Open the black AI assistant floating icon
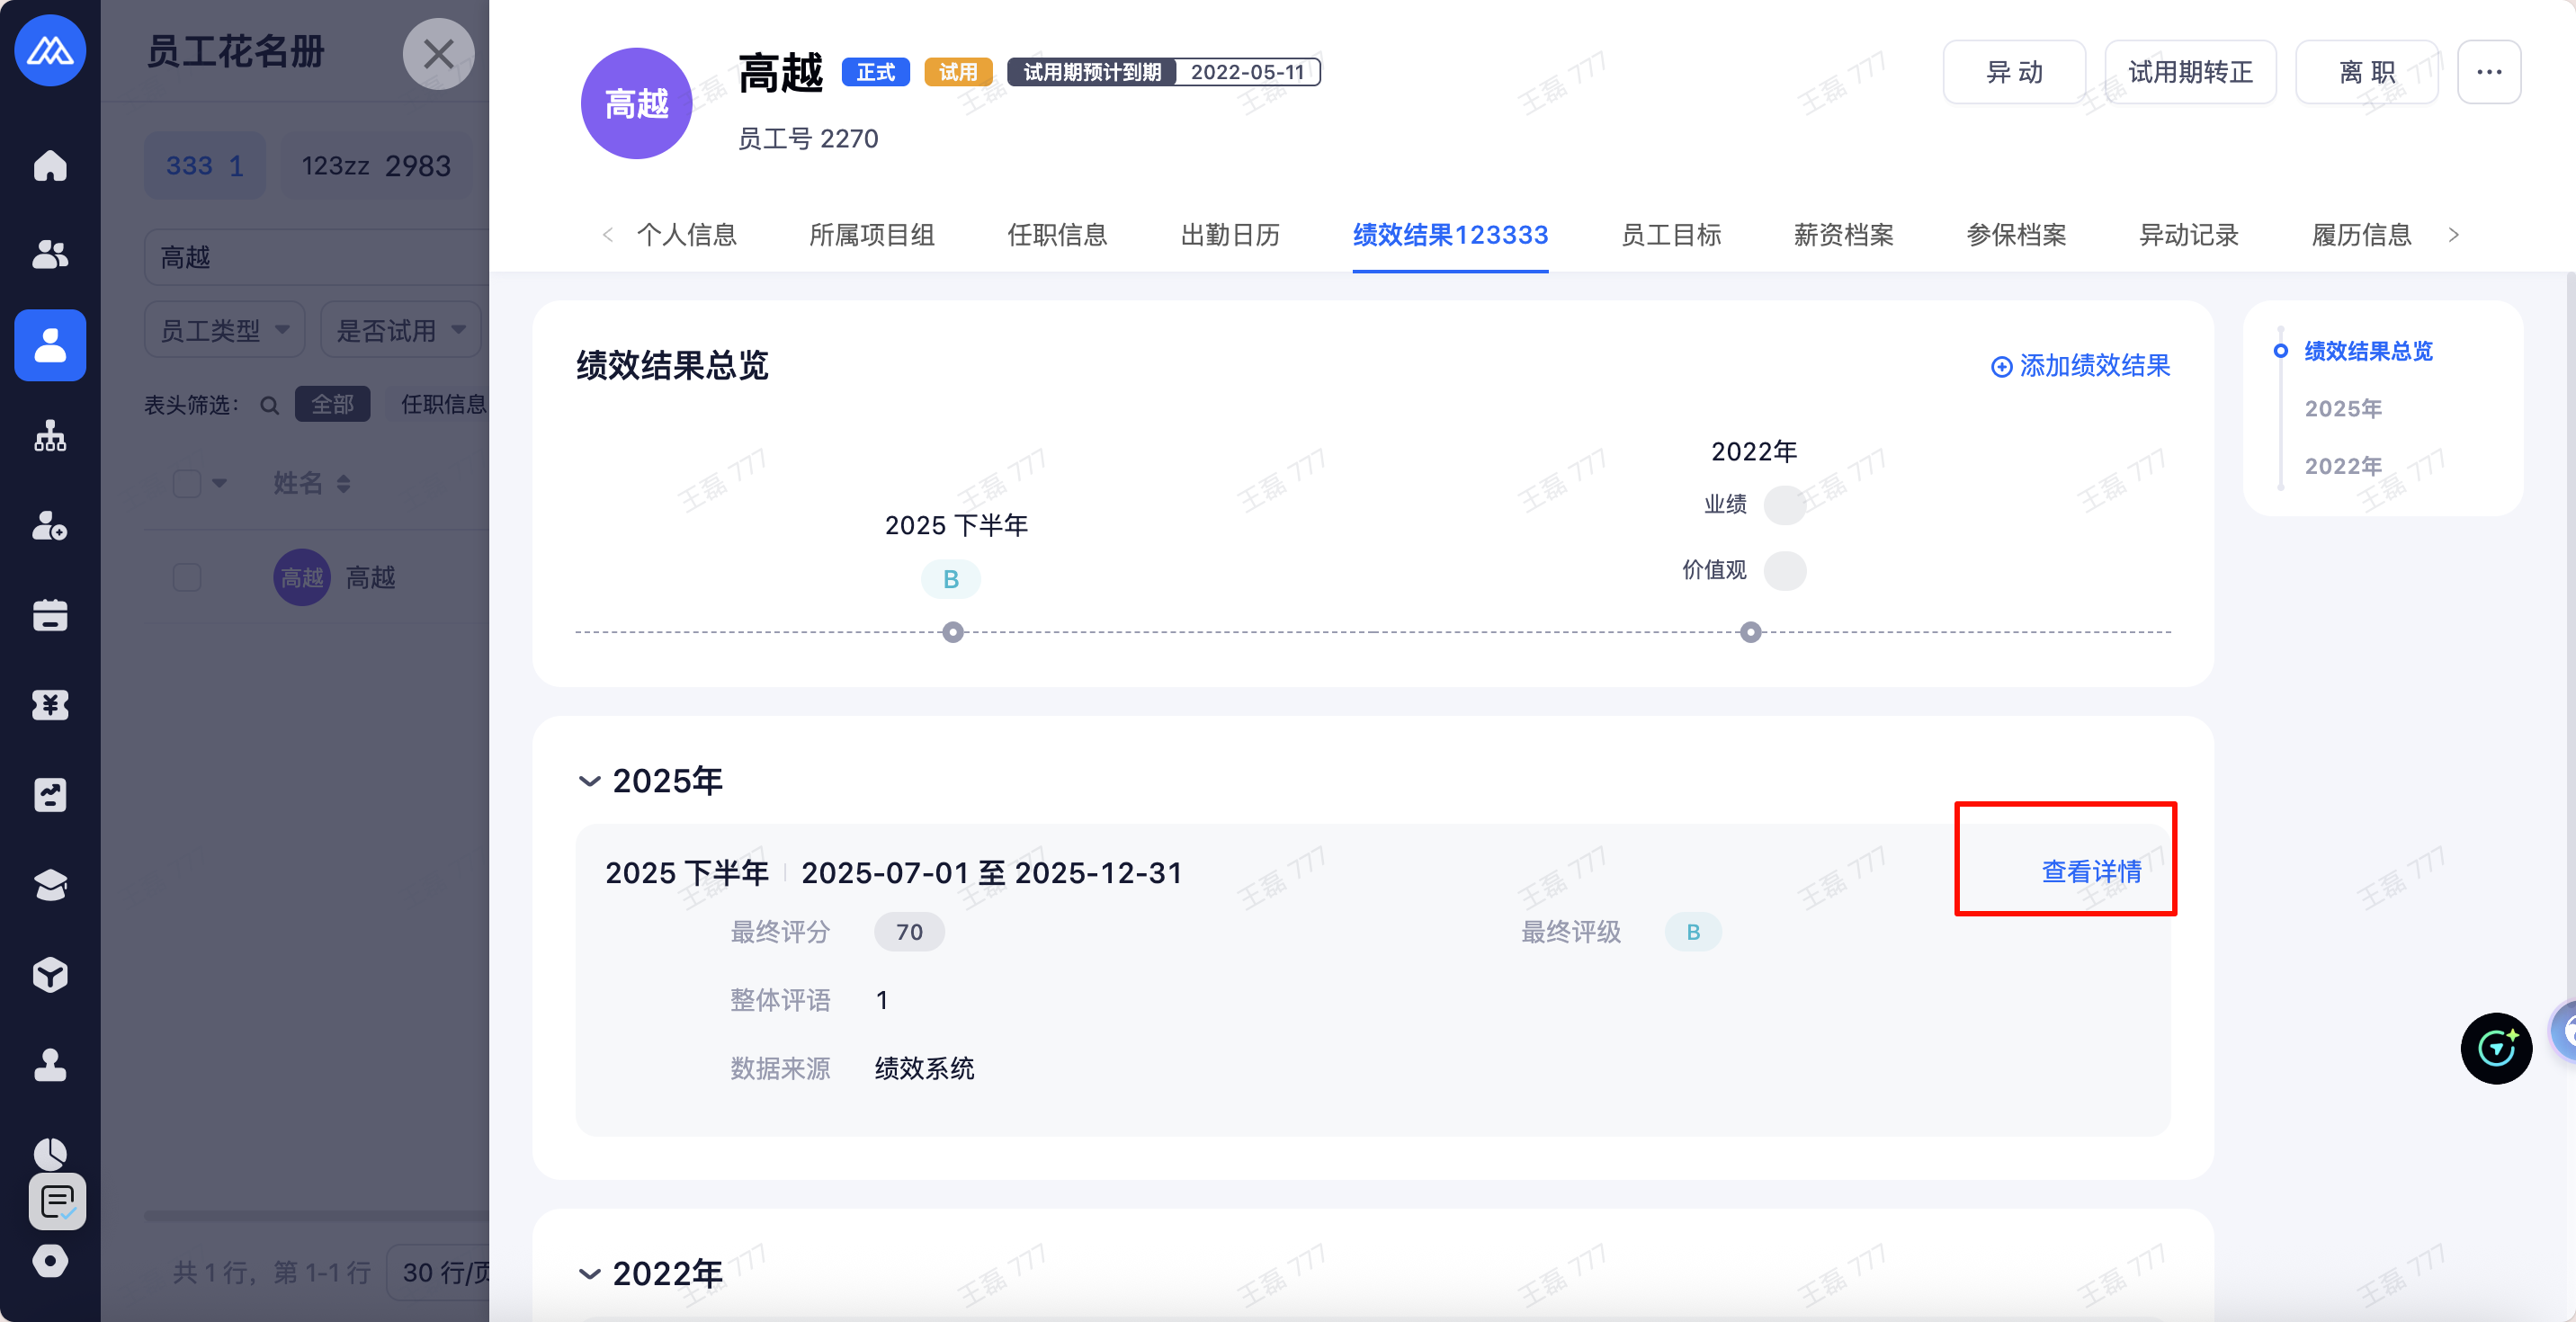2576x1322 pixels. pyautogui.click(x=2495, y=1048)
